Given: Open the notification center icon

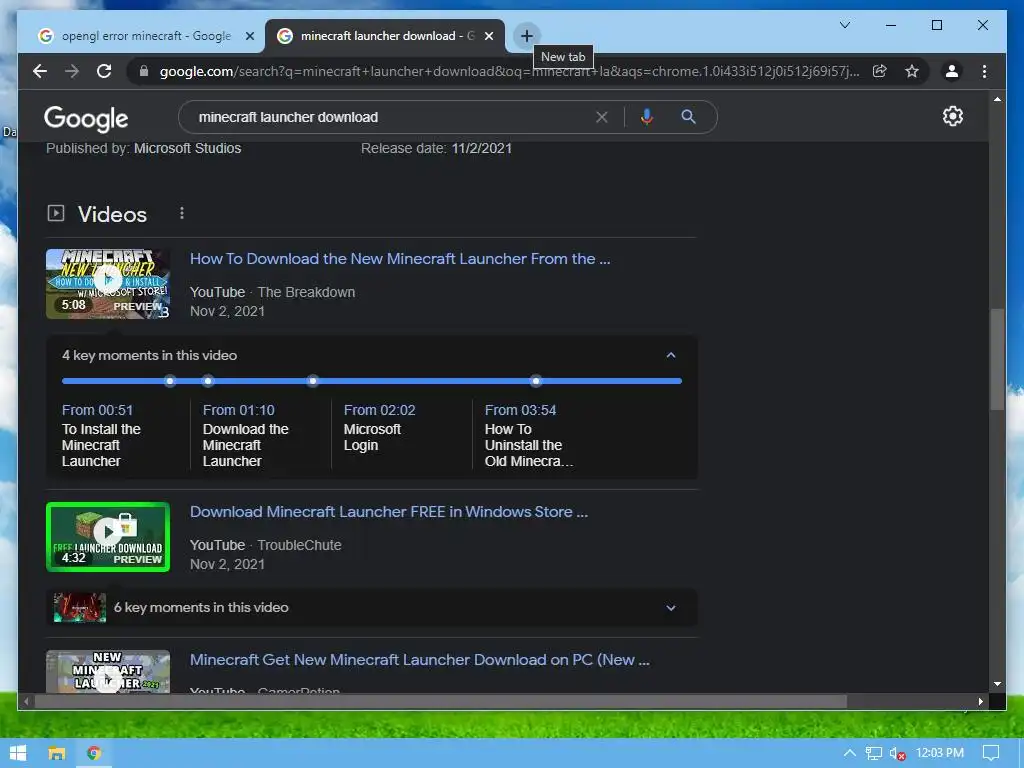Looking at the screenshot, I should click(x=991, y=753).
